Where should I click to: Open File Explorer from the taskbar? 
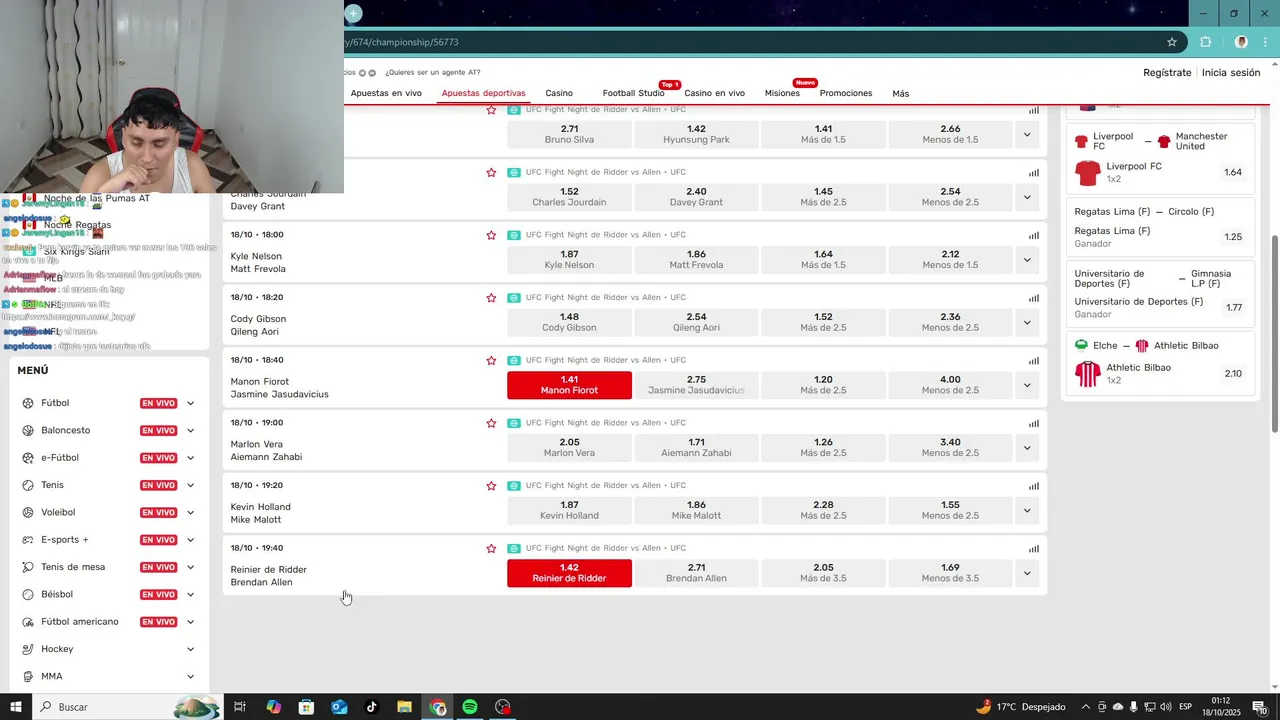[x=404, y=707]
